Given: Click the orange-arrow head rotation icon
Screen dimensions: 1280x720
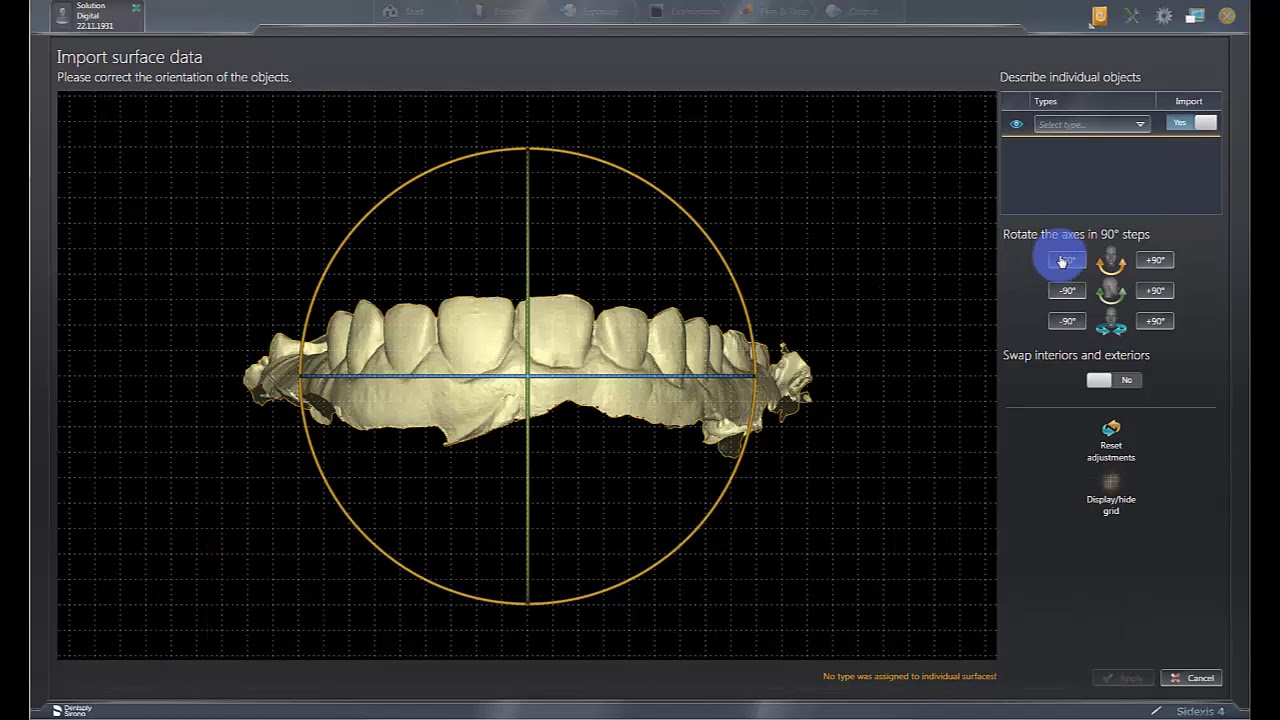Looking at the screenshot, I should tap(1111, 262).
